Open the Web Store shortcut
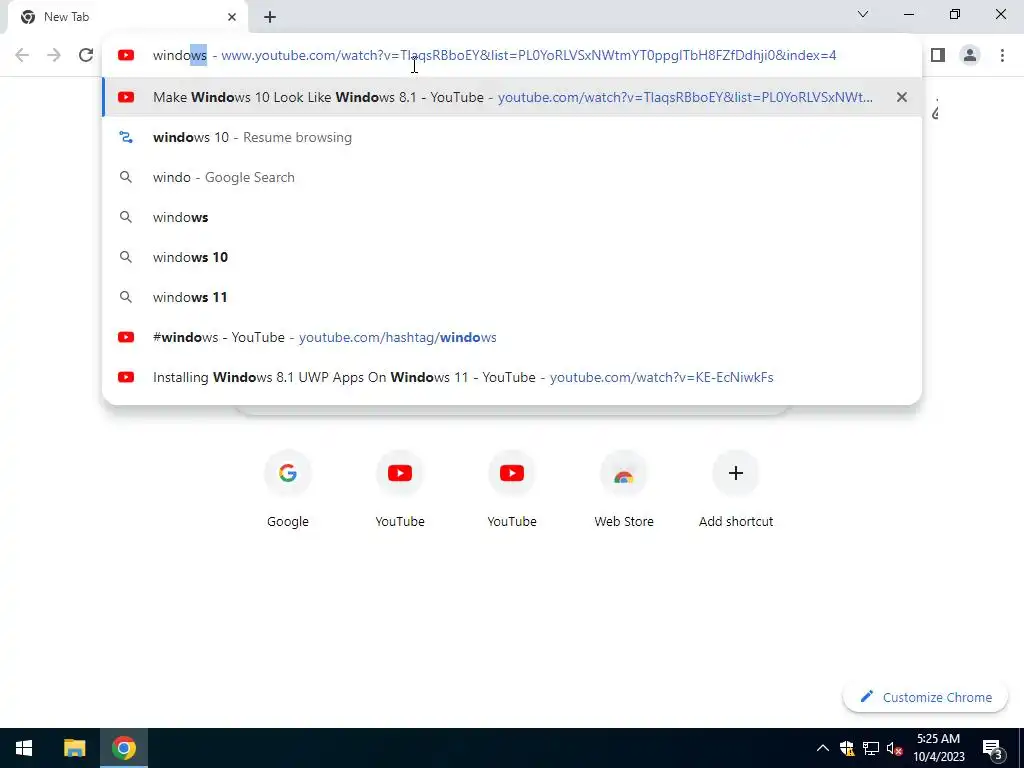 [624, 488]
